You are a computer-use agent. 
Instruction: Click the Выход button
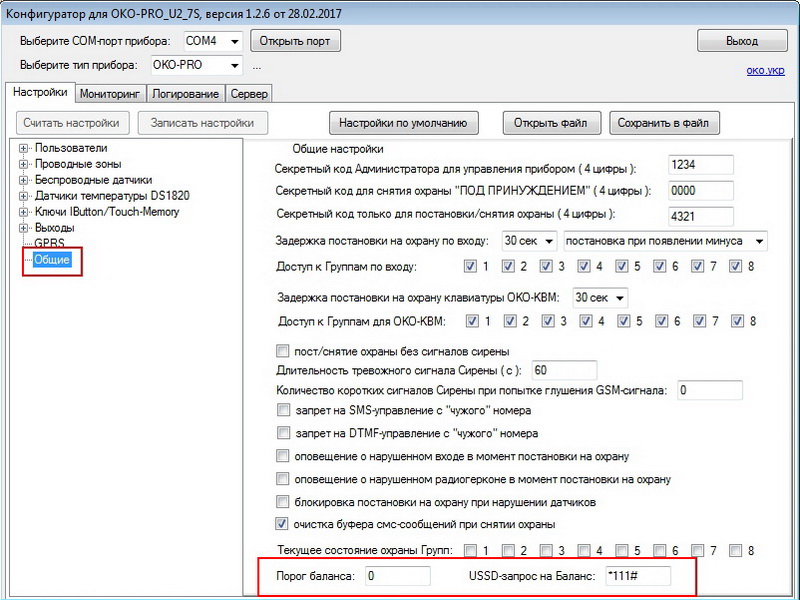click(742, 41)
